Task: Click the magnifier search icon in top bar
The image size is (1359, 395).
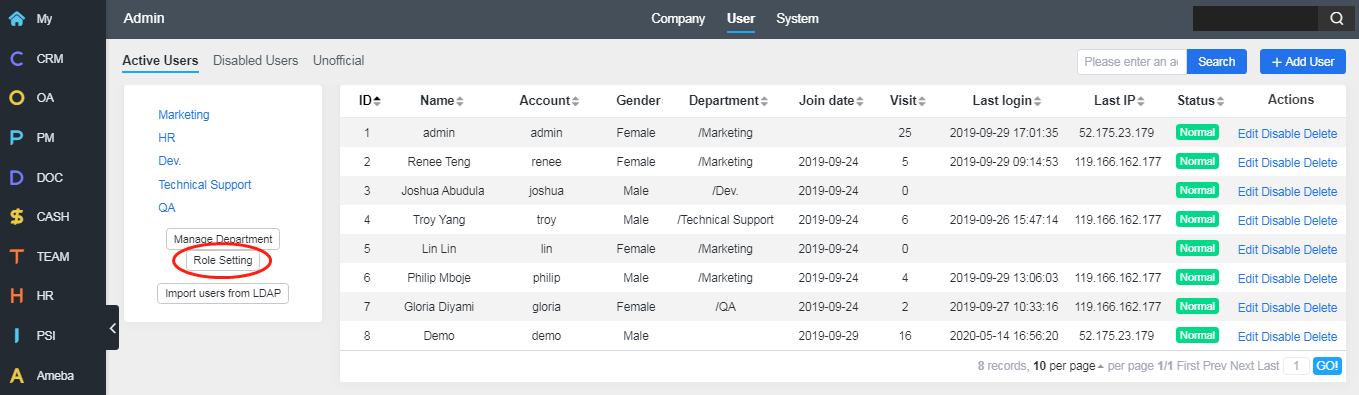Action: tap(1336, 18)
